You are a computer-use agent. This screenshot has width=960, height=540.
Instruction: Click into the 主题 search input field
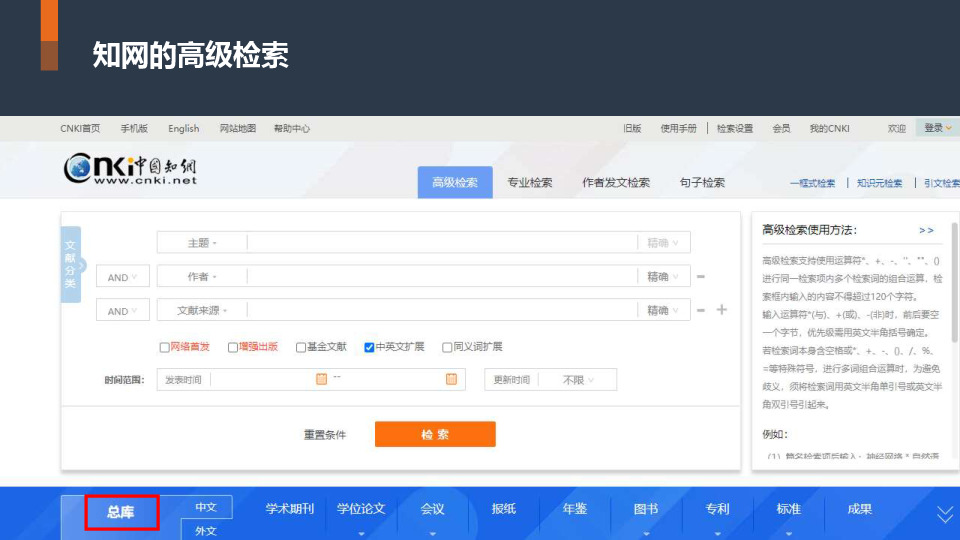pos(442,243)
